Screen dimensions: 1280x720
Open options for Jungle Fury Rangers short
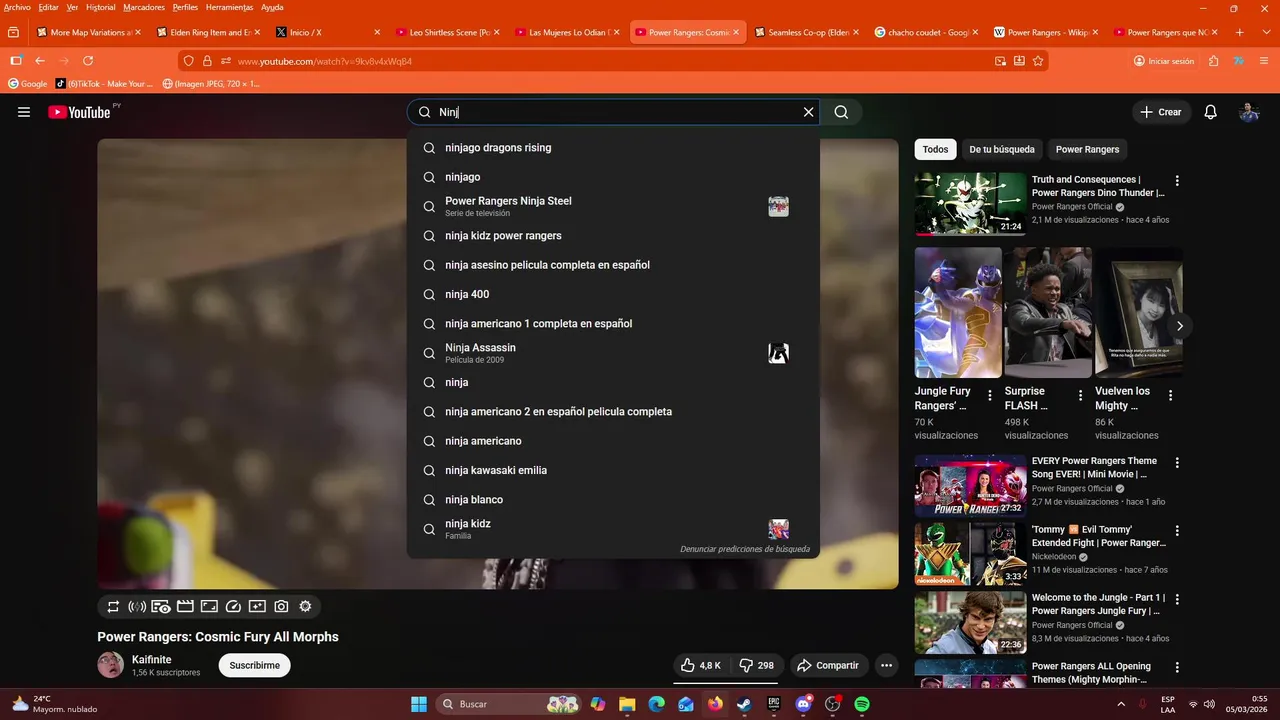tap(990, 396)
